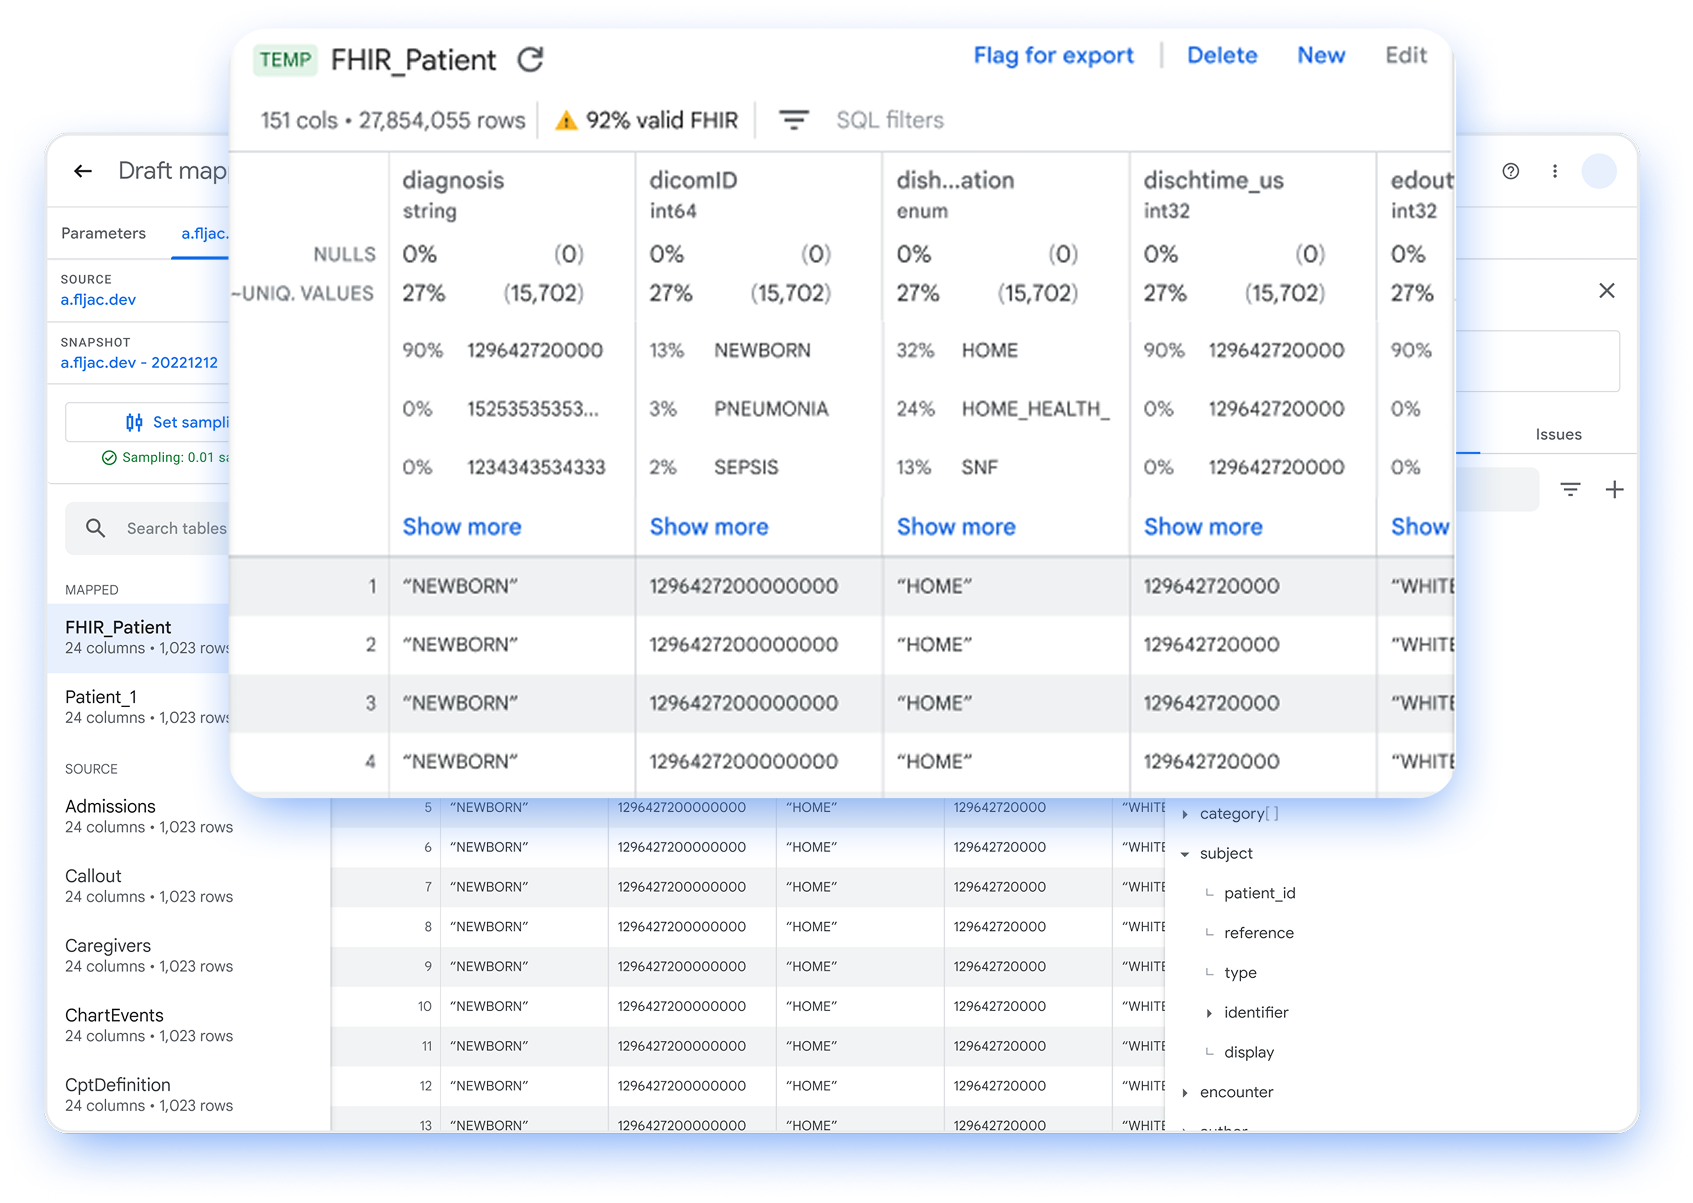Select the display field under subject
This screenshot has width=1693, height=1203.
pos(1248,1052)
